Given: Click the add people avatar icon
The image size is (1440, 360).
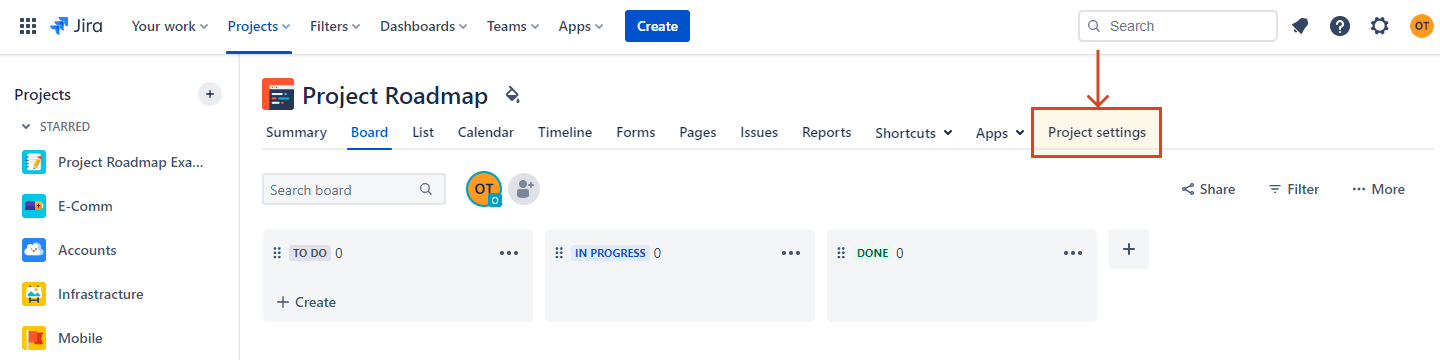Looking at the screenshot, I should point(524,189).
